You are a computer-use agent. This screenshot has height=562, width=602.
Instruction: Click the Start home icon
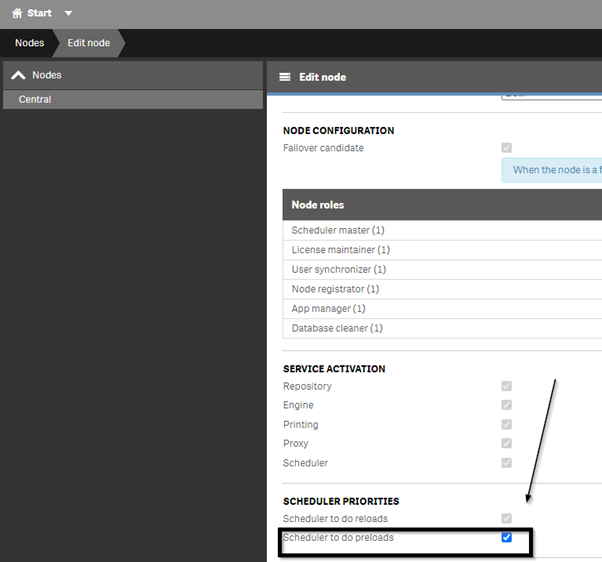17,13
